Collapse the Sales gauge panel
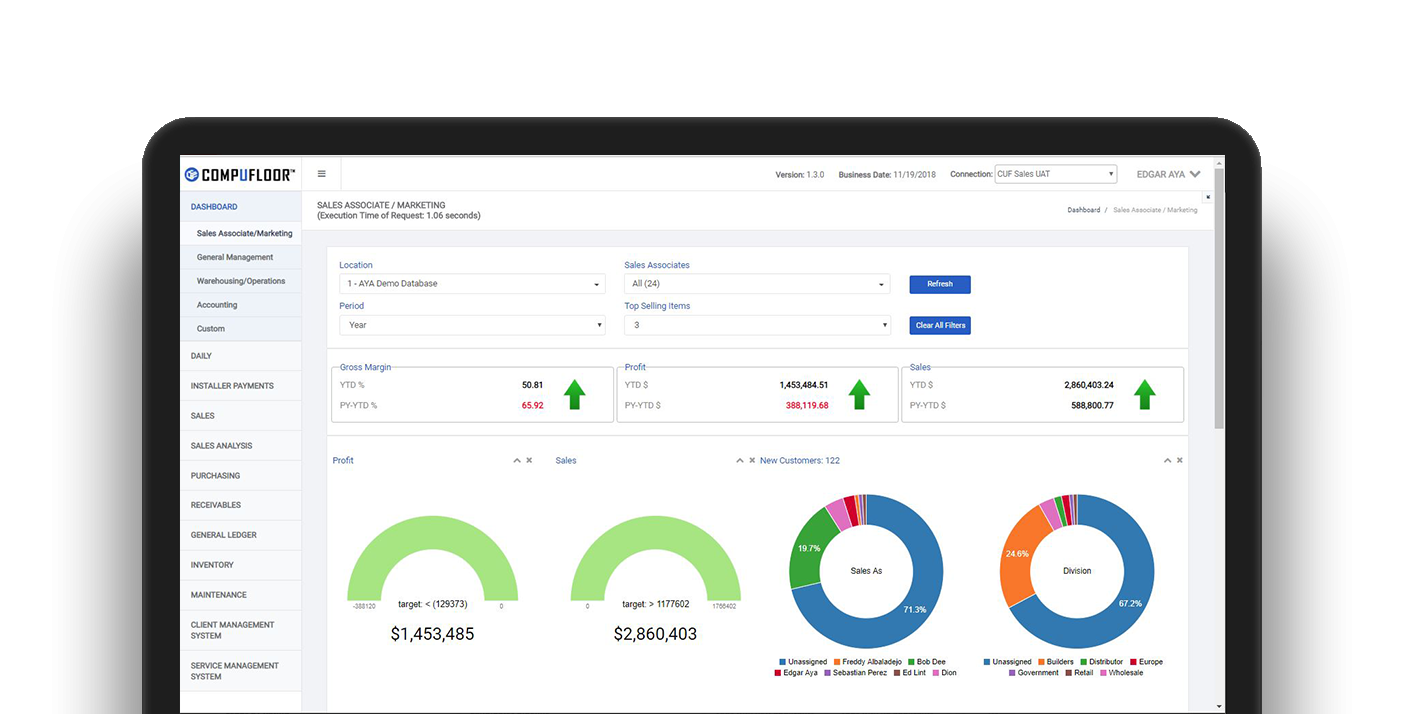This screenshot has height=714, width=1423. 740,461
